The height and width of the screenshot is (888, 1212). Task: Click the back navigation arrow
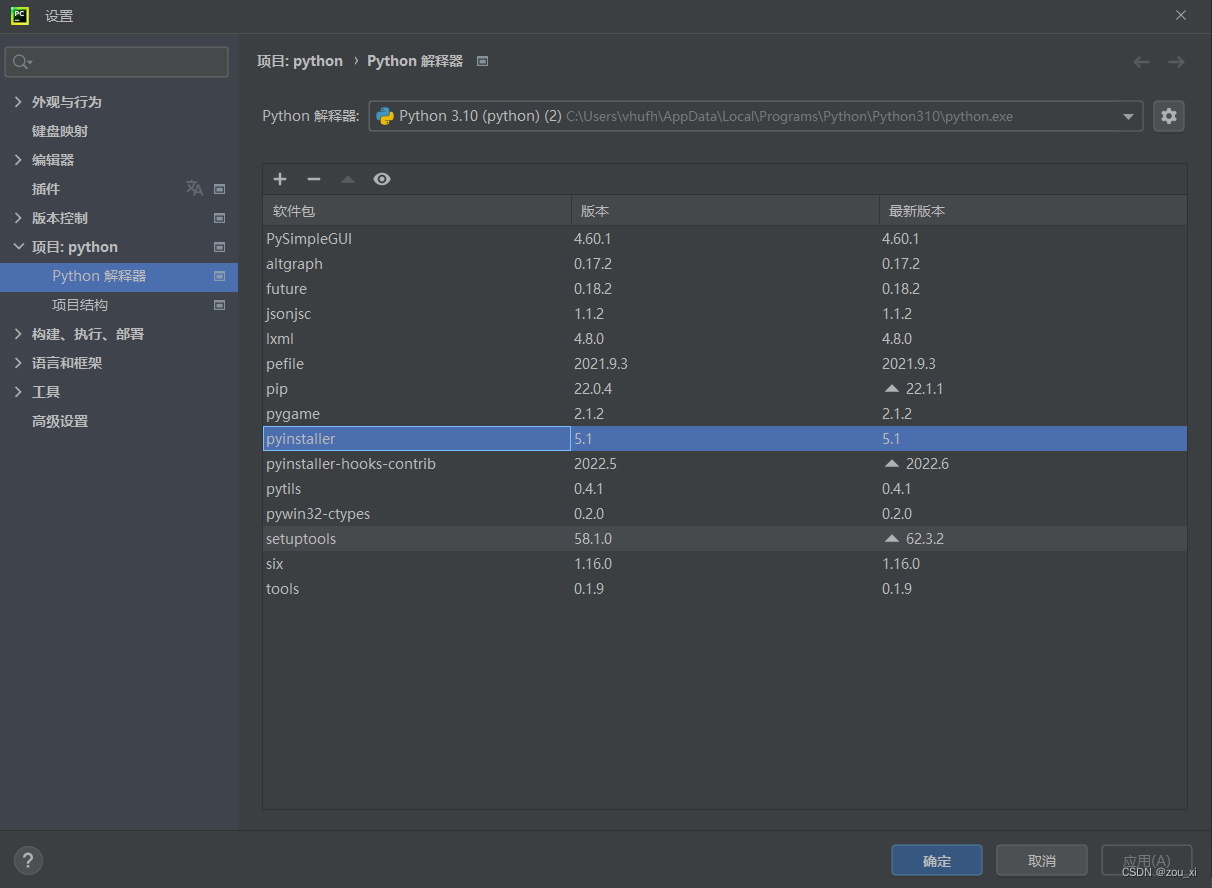coord(1142,62)
